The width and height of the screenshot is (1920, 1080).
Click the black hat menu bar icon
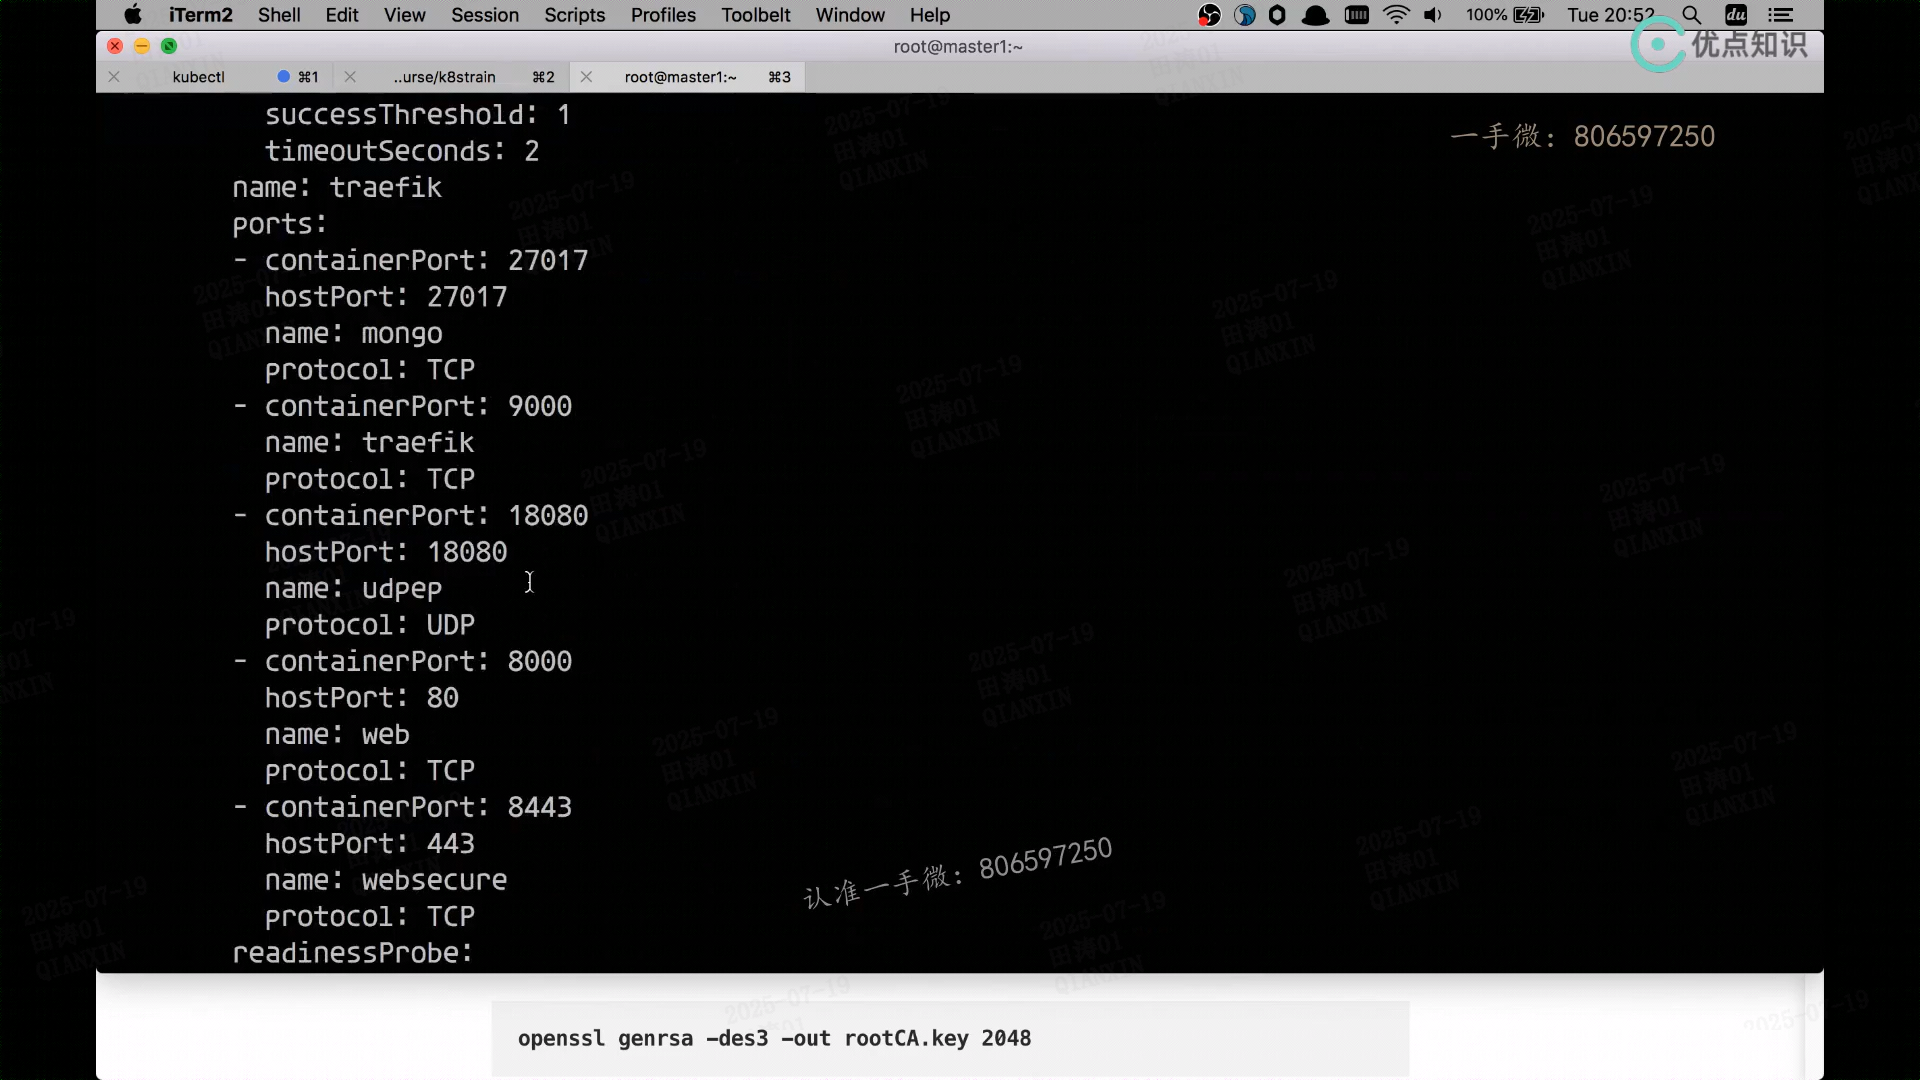coord(1316,15)
